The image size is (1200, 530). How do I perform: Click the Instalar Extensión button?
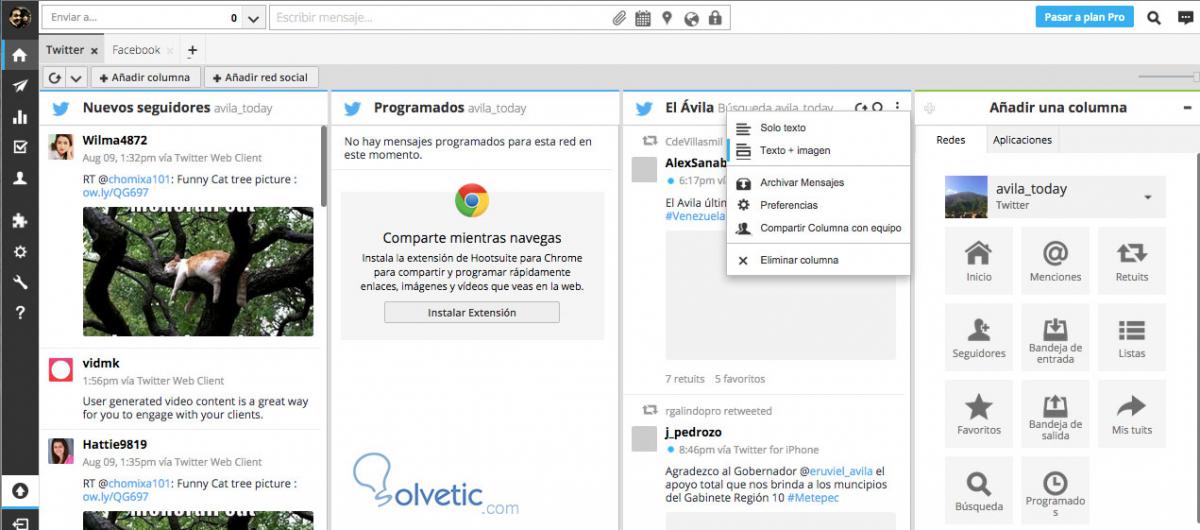click(x=472, y=312)
